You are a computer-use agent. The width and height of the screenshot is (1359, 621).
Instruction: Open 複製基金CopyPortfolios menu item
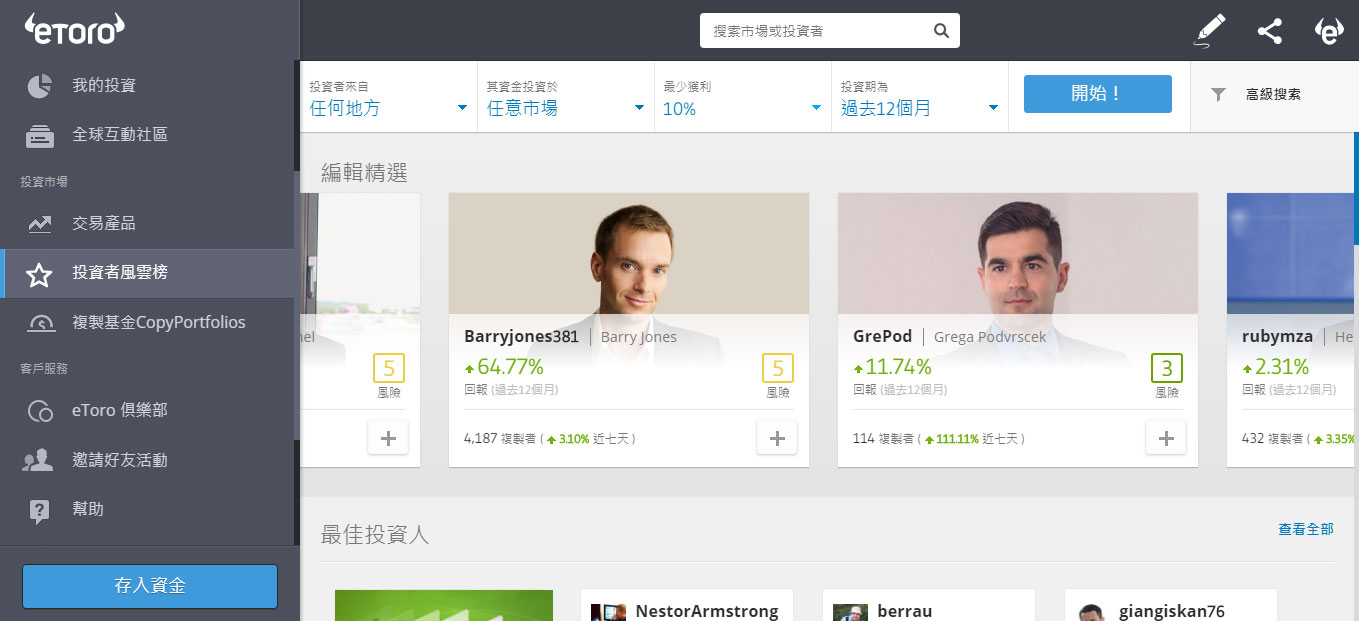158,322
